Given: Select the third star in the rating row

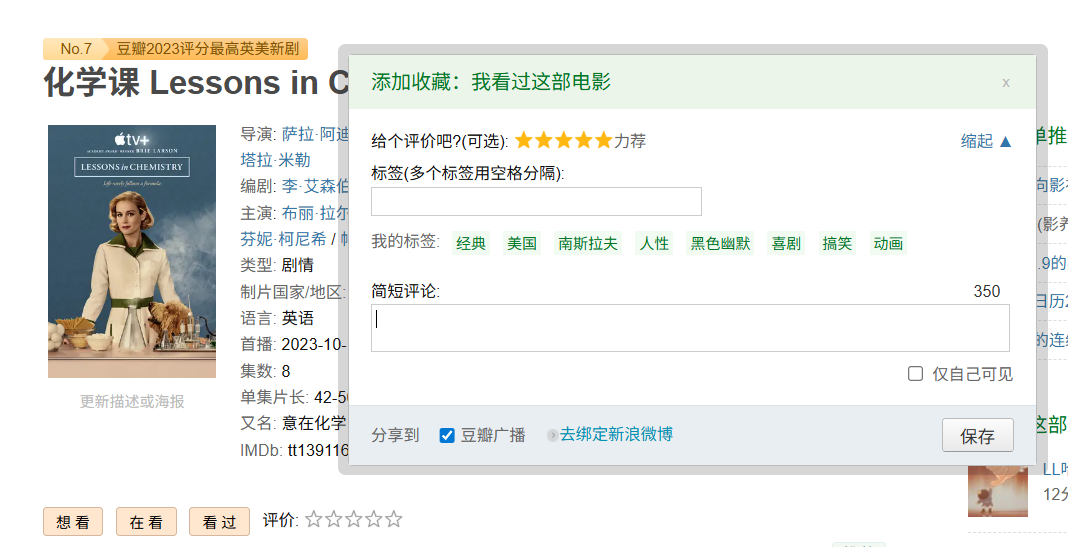Looking at the screenshot, I should click(564, 140).
